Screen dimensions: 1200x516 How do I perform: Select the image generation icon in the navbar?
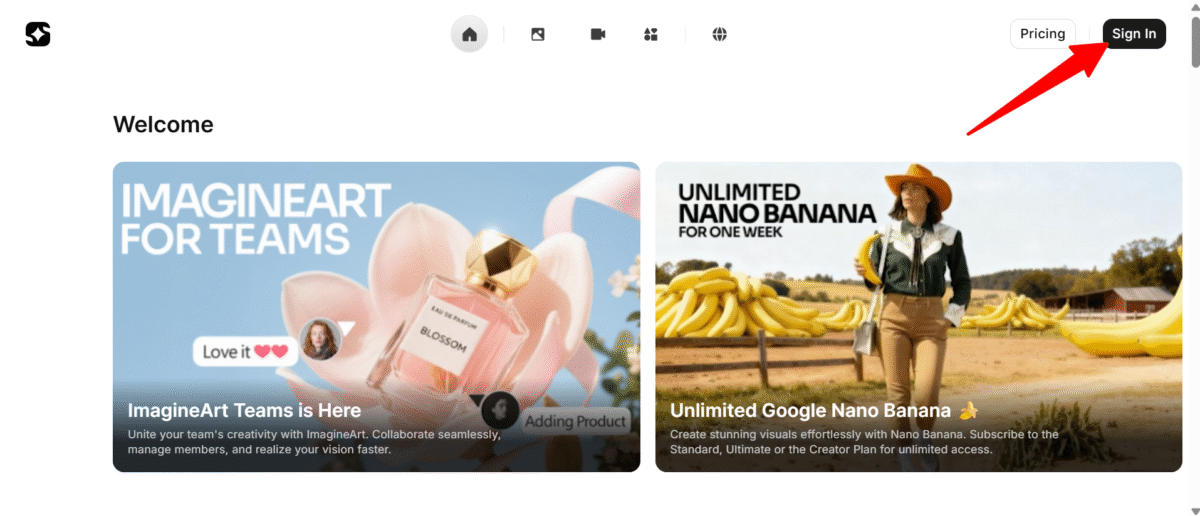(538, 34)
